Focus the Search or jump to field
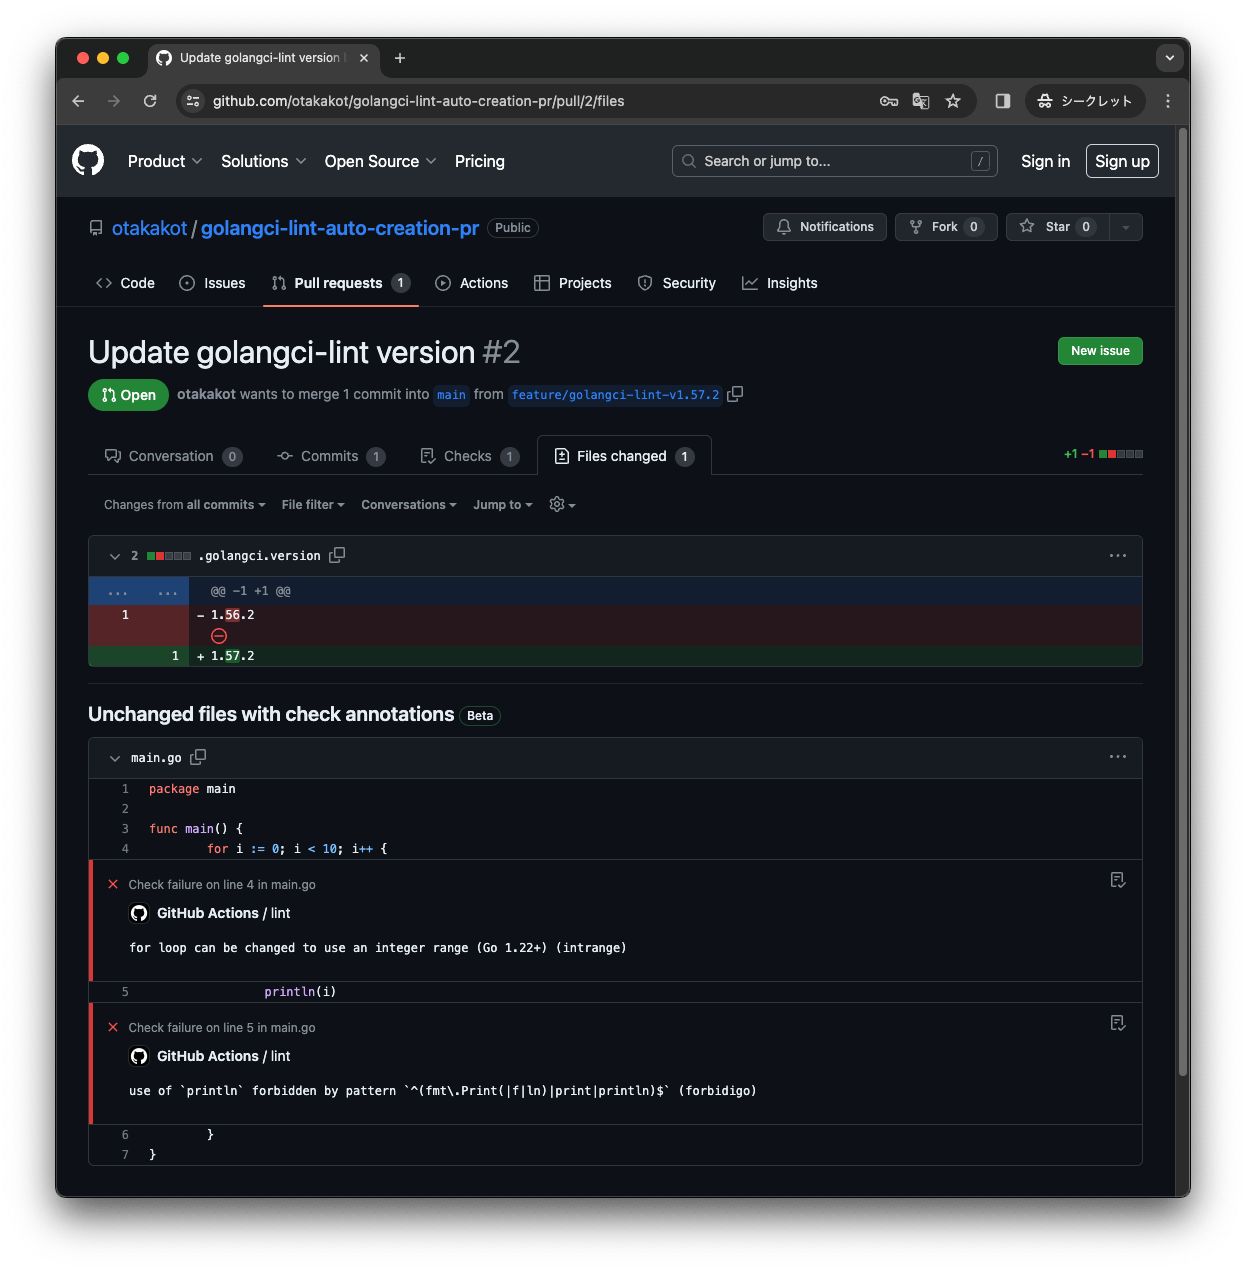 tap(835, 161)
